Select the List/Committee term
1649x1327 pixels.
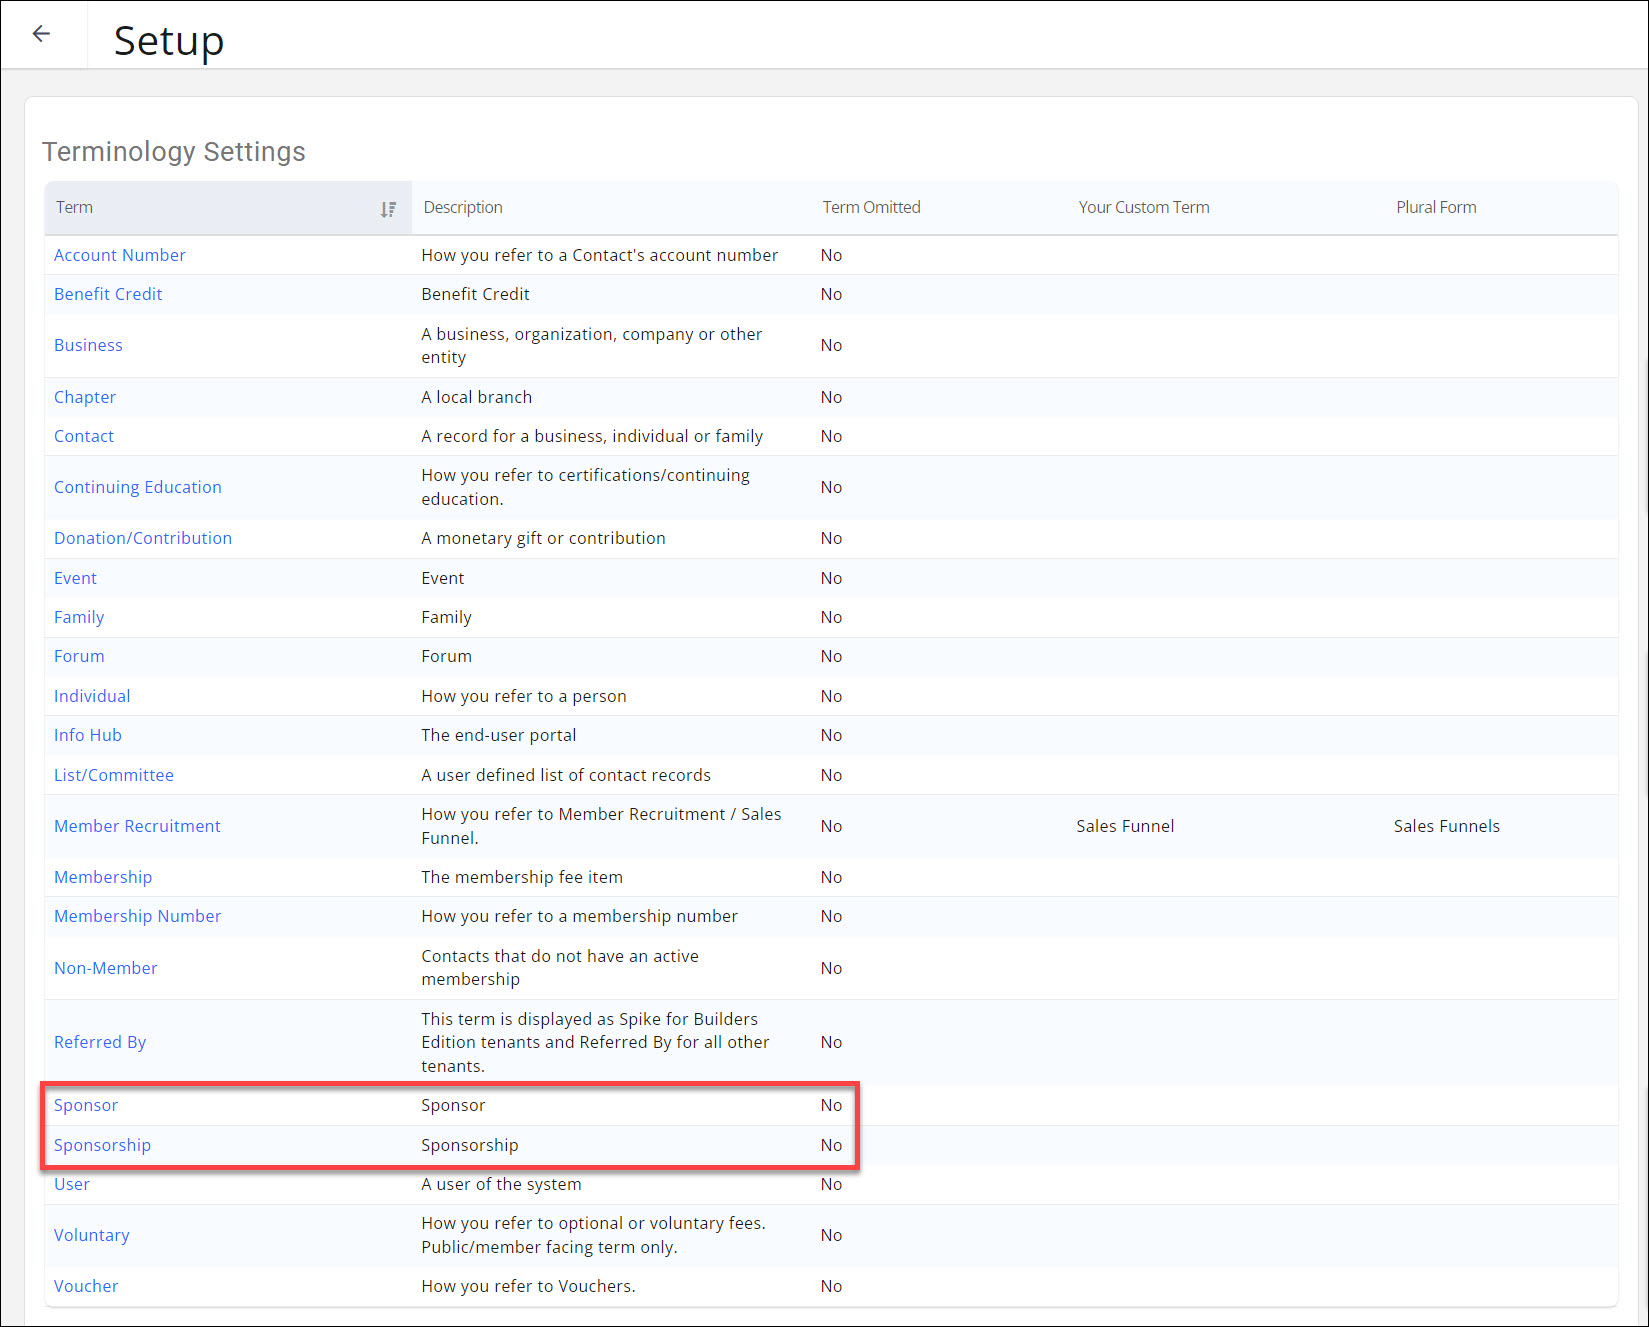point(113,775)
